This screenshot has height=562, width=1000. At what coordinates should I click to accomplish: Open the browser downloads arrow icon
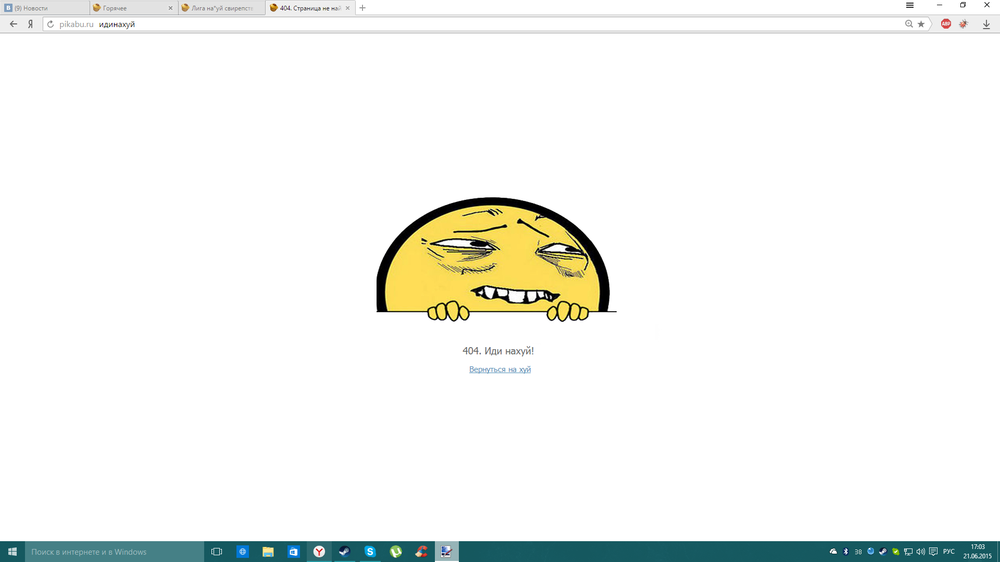(986, 24)
